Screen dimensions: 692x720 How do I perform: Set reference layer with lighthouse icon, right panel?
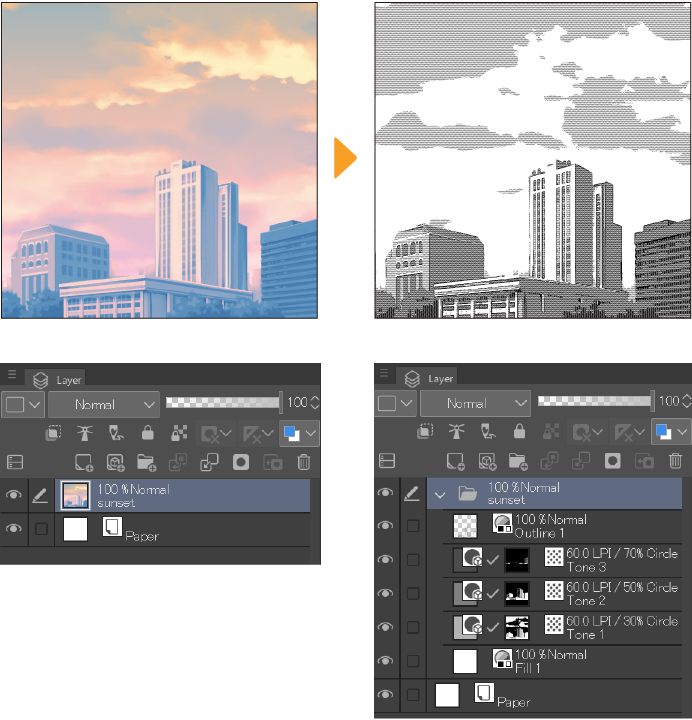click(459, 433)
